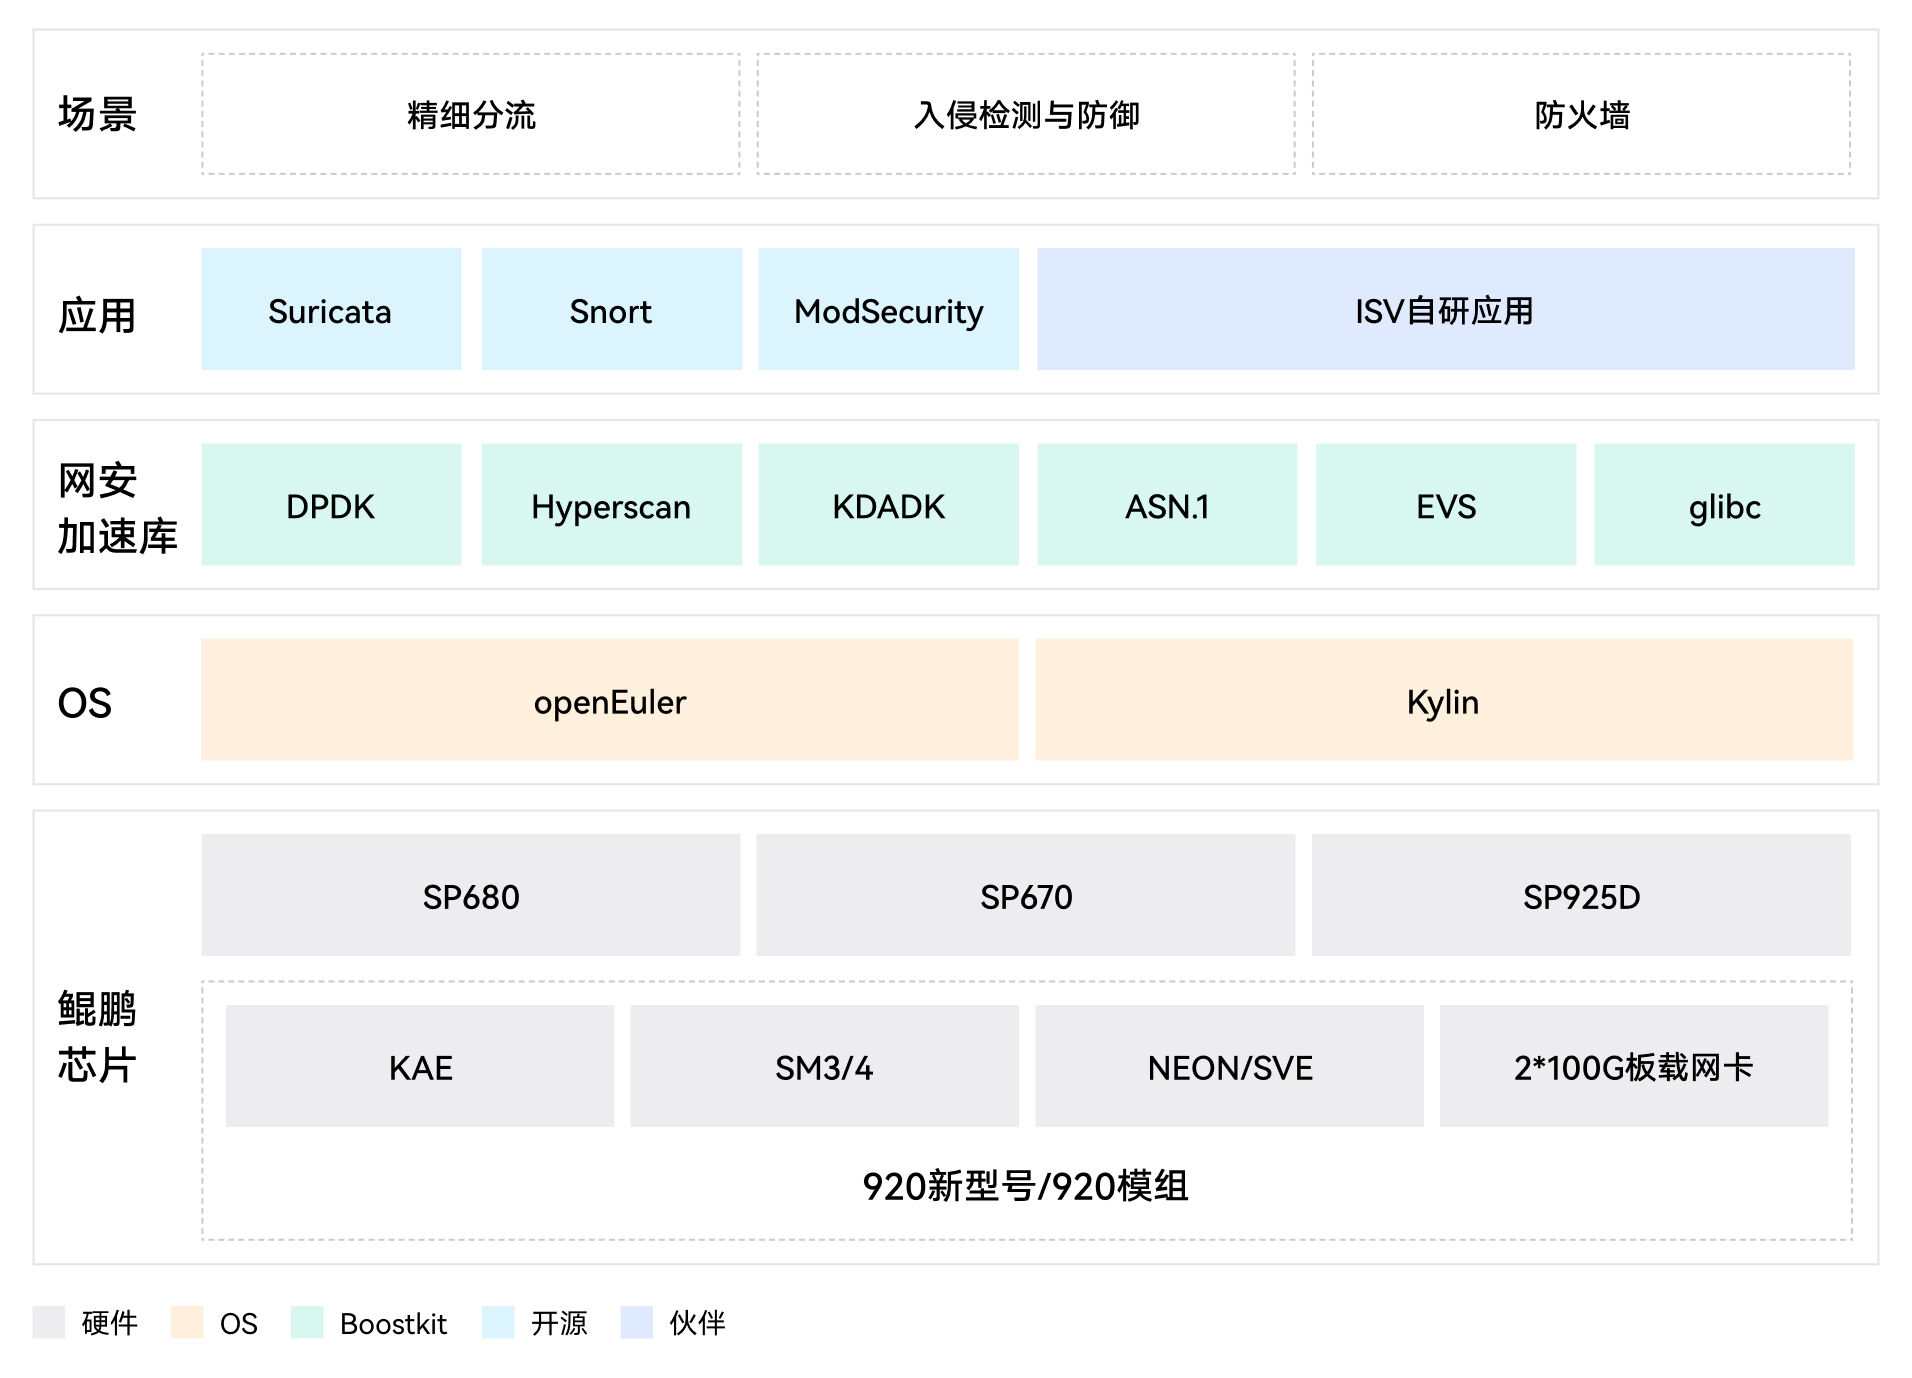
Task: Open the ISV自研应用 block
Action: (1445, 310)
